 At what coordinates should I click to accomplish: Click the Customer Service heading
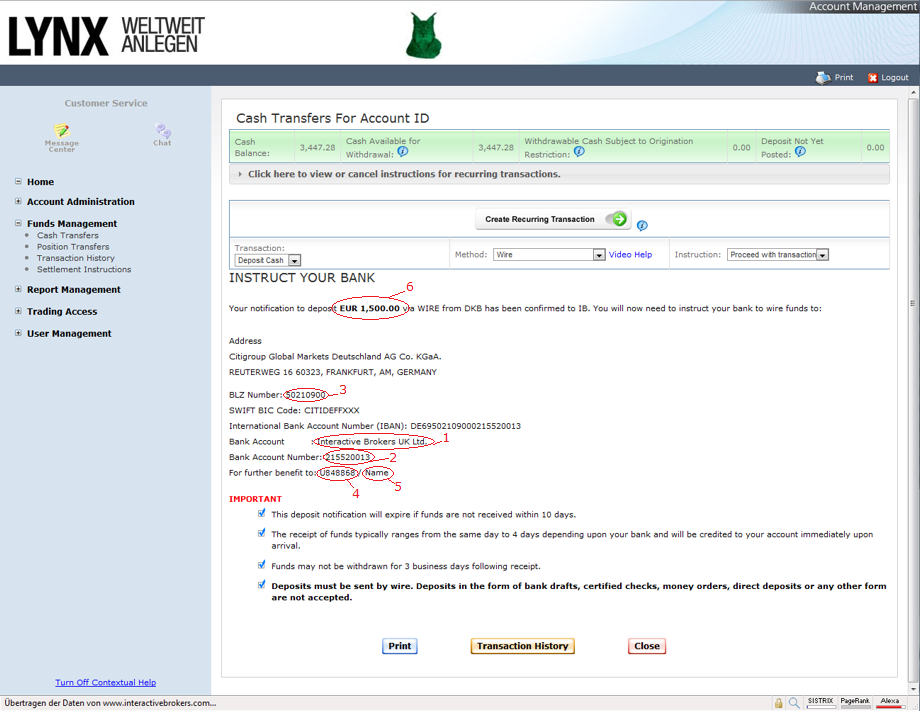[106, 103]
